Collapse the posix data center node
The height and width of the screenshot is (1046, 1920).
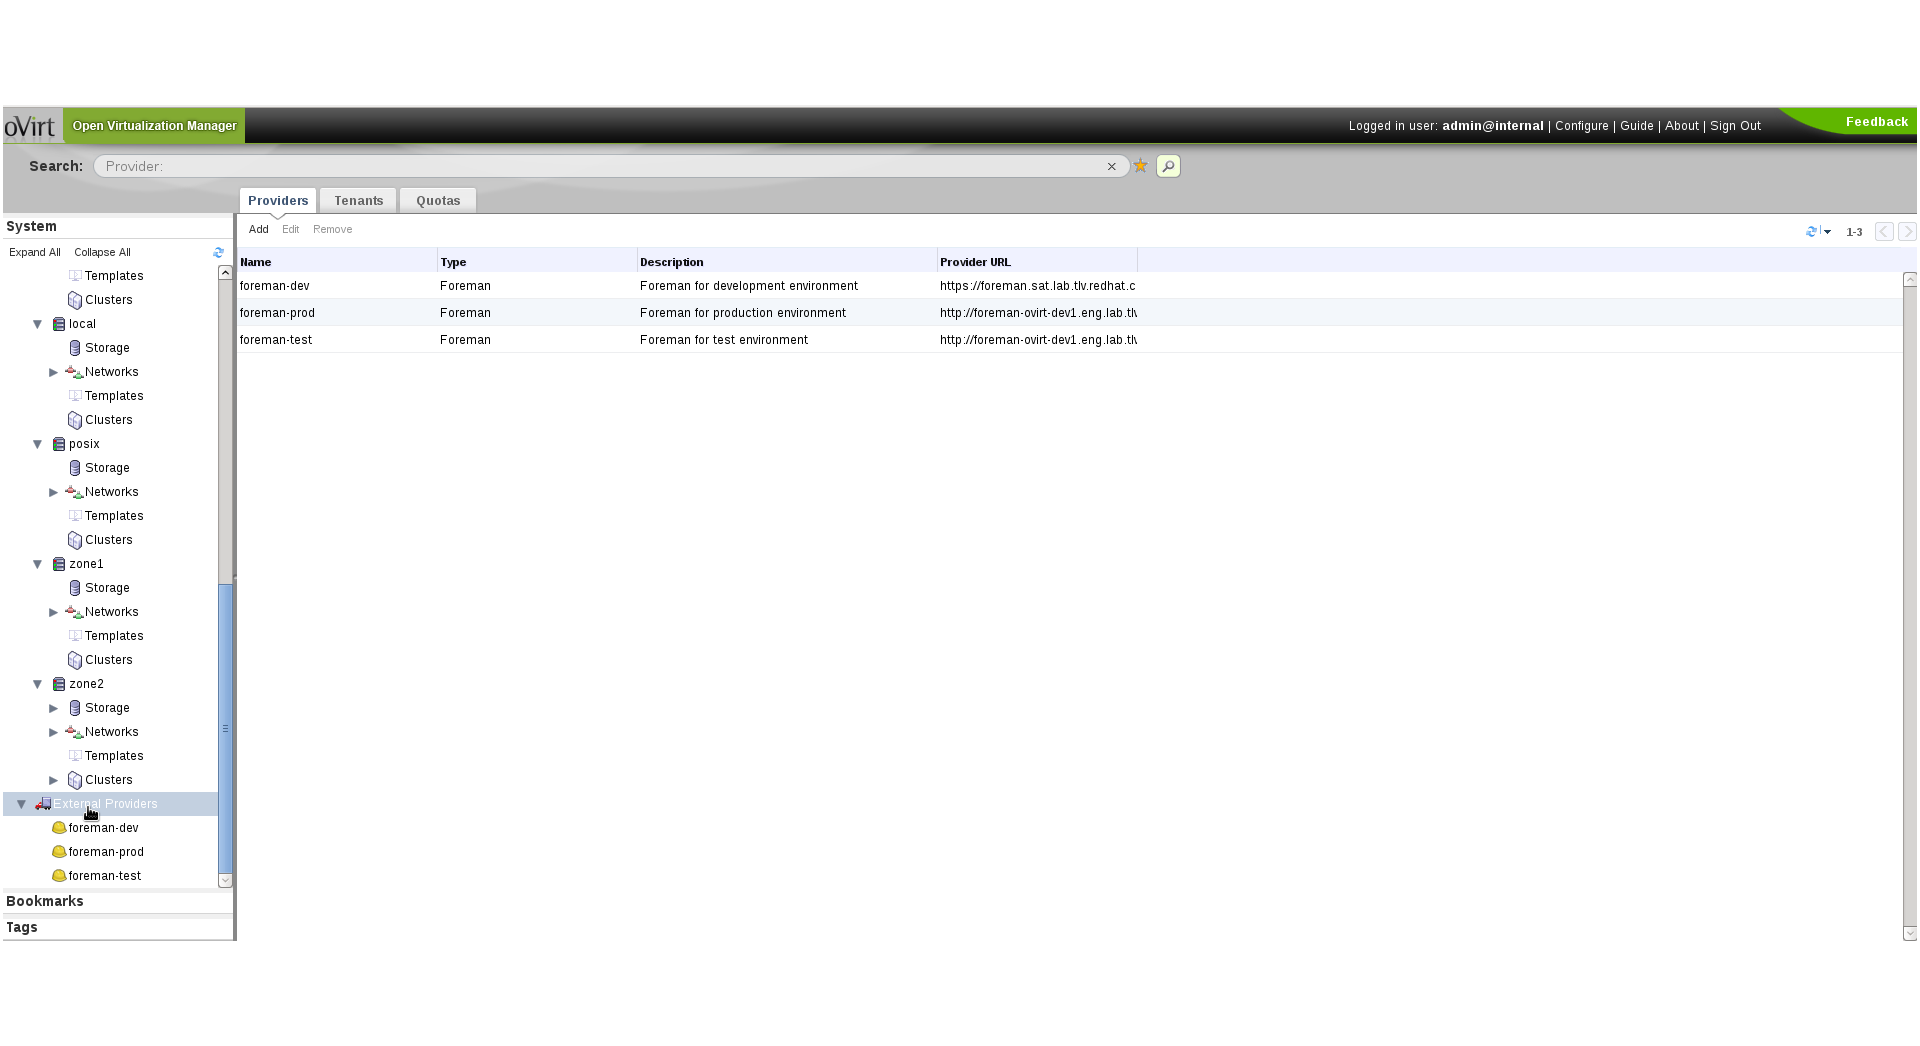[x=38, y=444]
